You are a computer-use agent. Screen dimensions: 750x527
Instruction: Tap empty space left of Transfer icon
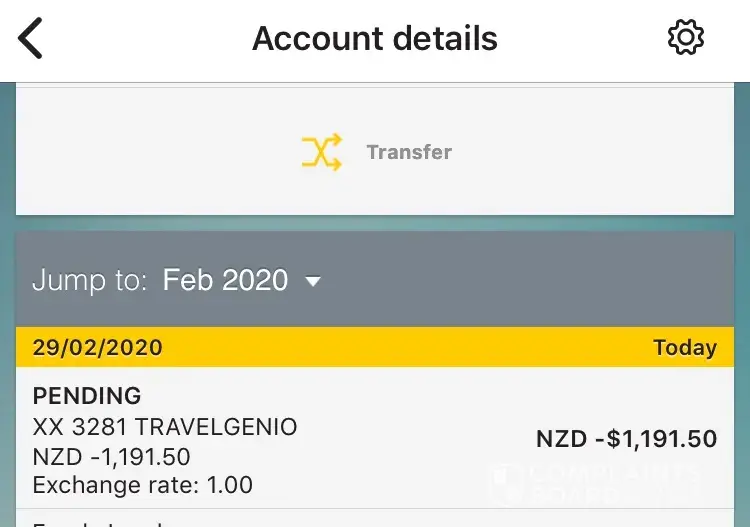[x=150, y=152]
